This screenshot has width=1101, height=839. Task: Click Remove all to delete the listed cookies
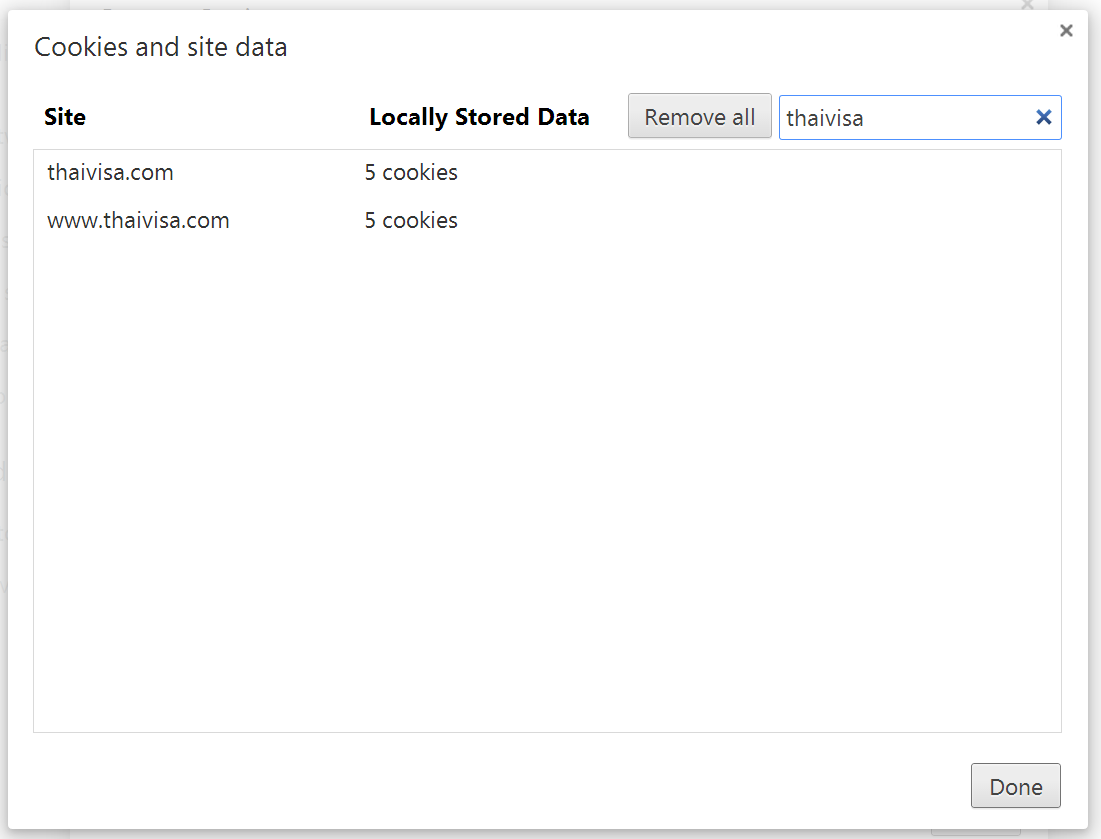point(699,116)
